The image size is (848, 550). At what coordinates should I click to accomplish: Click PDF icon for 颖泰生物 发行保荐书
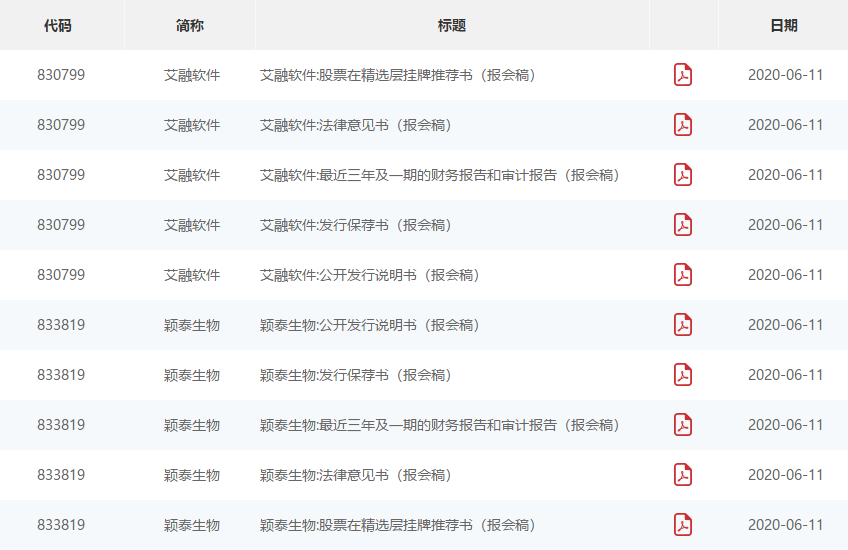(683, 375)
